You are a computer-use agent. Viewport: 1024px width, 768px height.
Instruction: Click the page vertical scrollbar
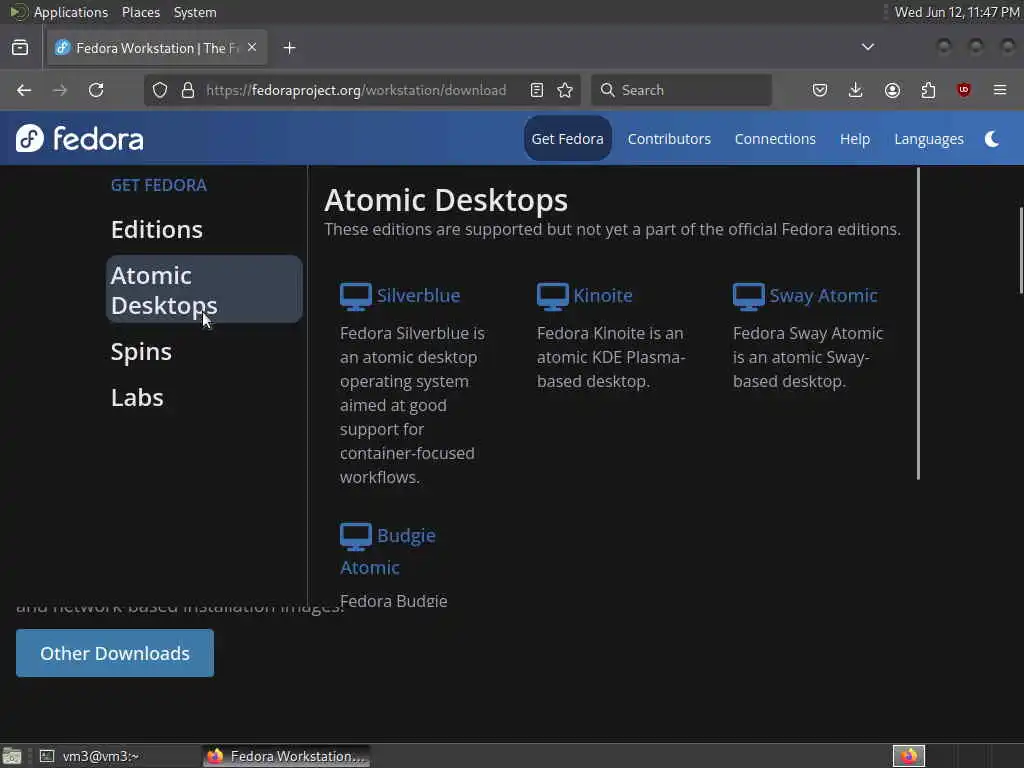[x=1021, y=251]
